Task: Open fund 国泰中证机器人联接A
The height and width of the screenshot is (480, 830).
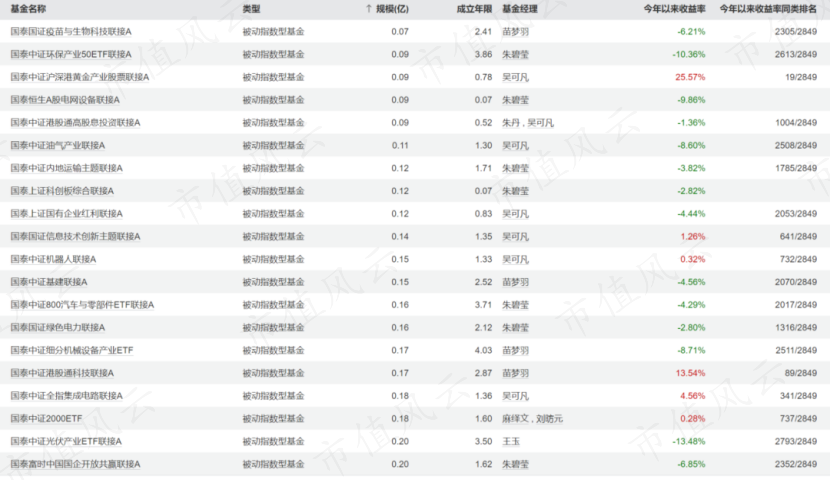Action: click(x=53, y=259)
